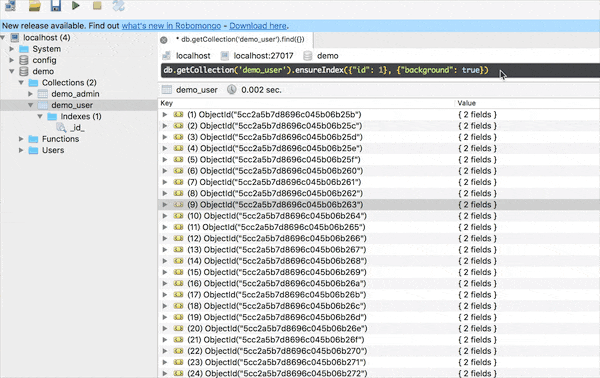Viewport: 600px width, 378px height.
Task: Expand the Functions folder
Action: 21,139
